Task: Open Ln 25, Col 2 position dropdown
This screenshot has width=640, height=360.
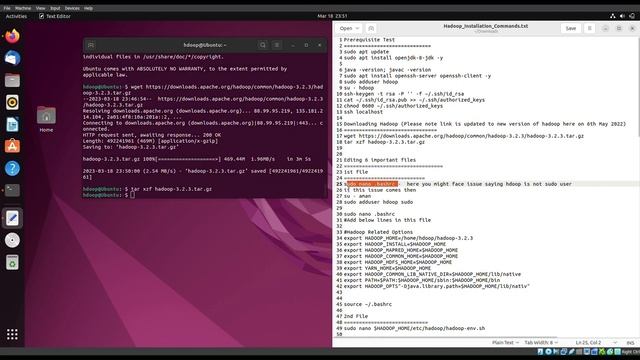Action: (x=596, y=342)
